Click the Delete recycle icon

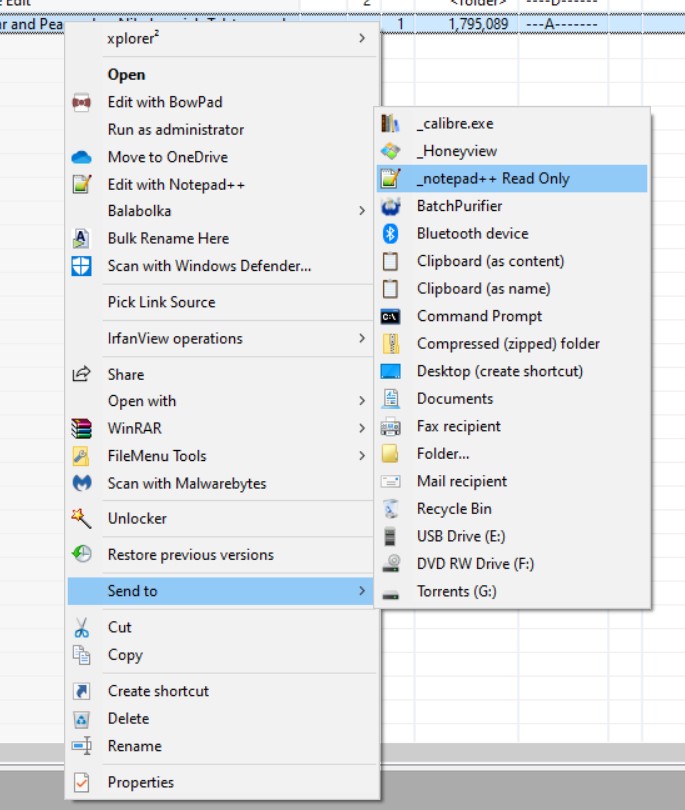pyautogui.click(x=81, y=719)
